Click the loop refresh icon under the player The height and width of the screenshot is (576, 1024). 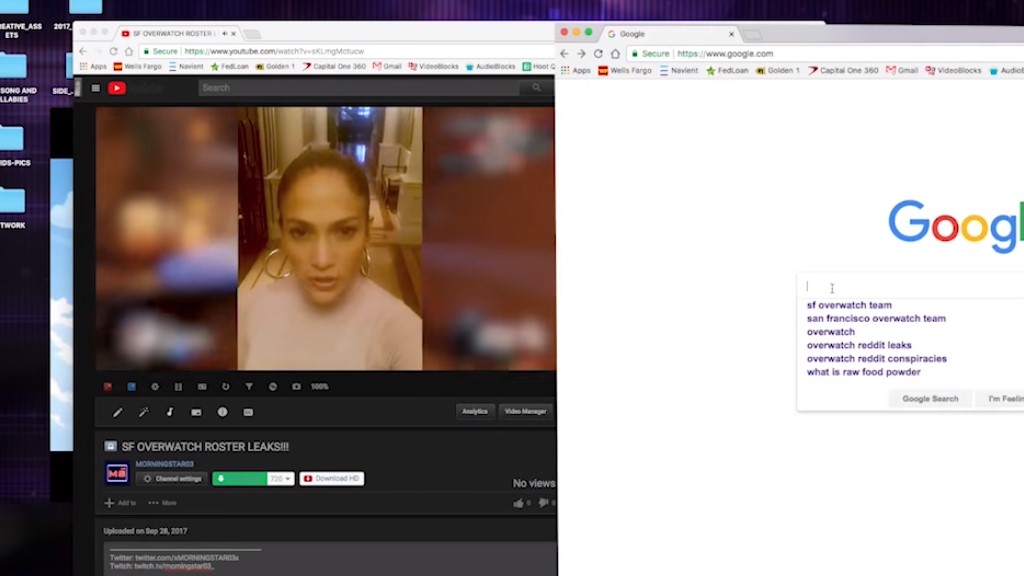point(225,387)
